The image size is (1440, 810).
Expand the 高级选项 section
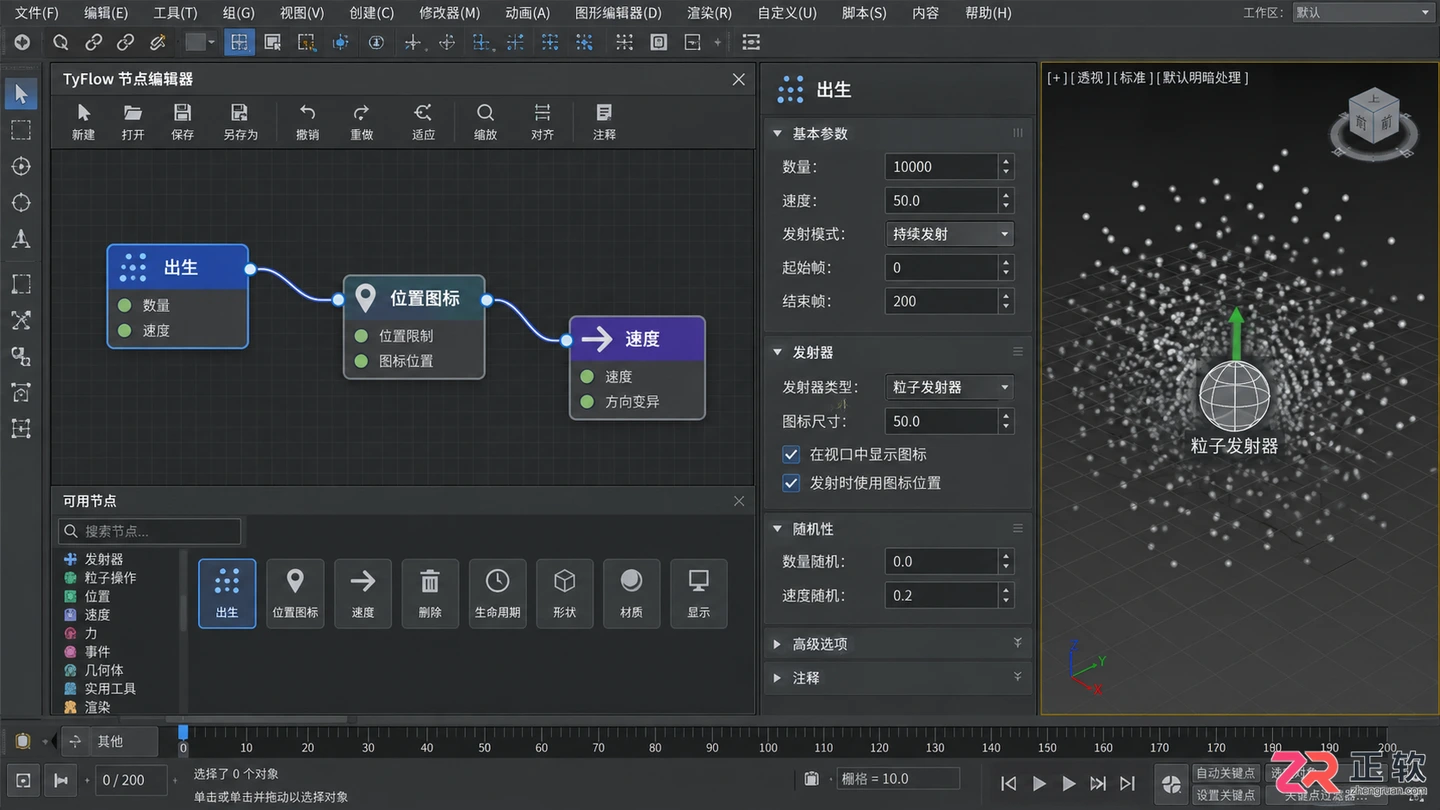778,644
